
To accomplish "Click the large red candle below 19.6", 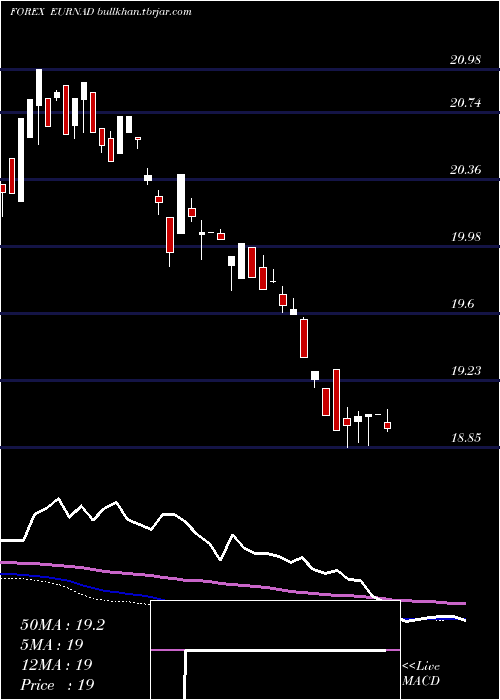I will coord(304,338).
